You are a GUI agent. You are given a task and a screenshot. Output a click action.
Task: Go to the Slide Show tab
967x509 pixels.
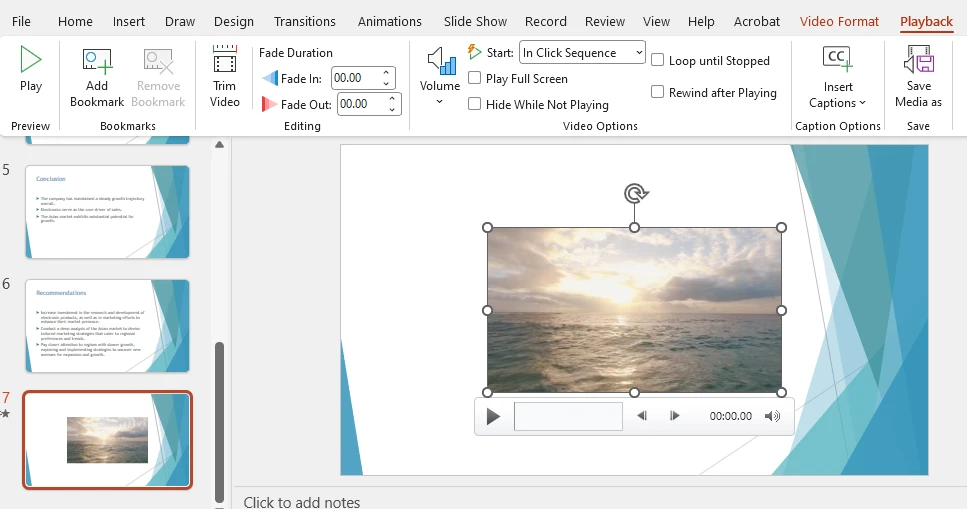(475, 22)
